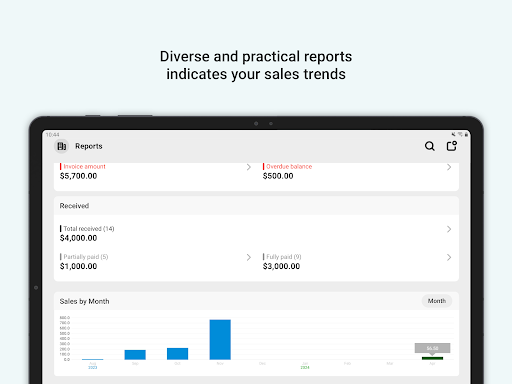This screenshot has width=512, height=384.
Task: Tap the Partially paid (5) label
Action: 86,257
